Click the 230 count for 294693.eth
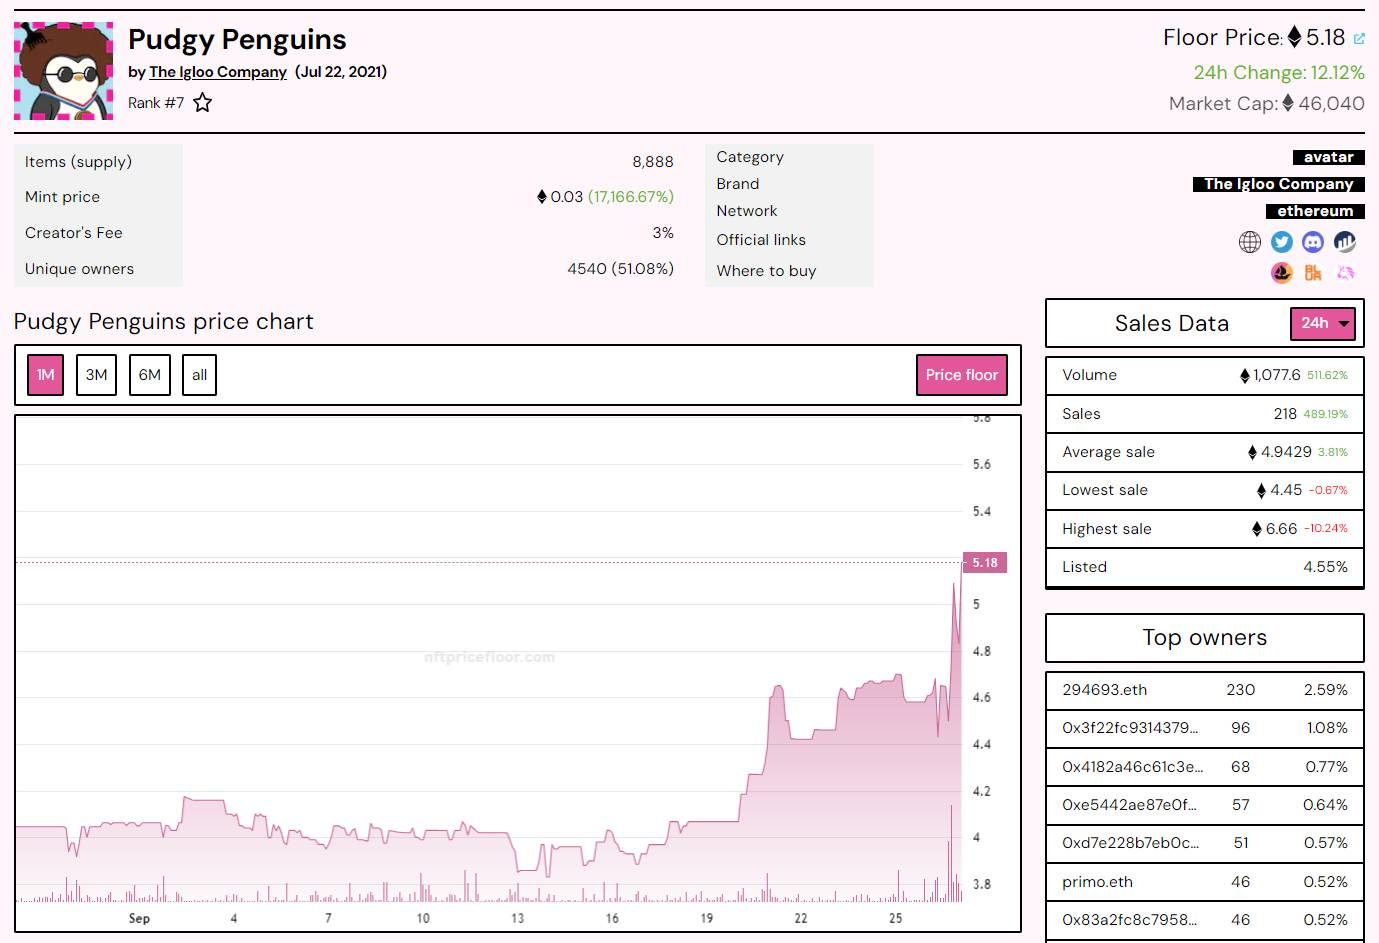The height and width of the screenshot is (943, 1379). (x=1241, y=690)
